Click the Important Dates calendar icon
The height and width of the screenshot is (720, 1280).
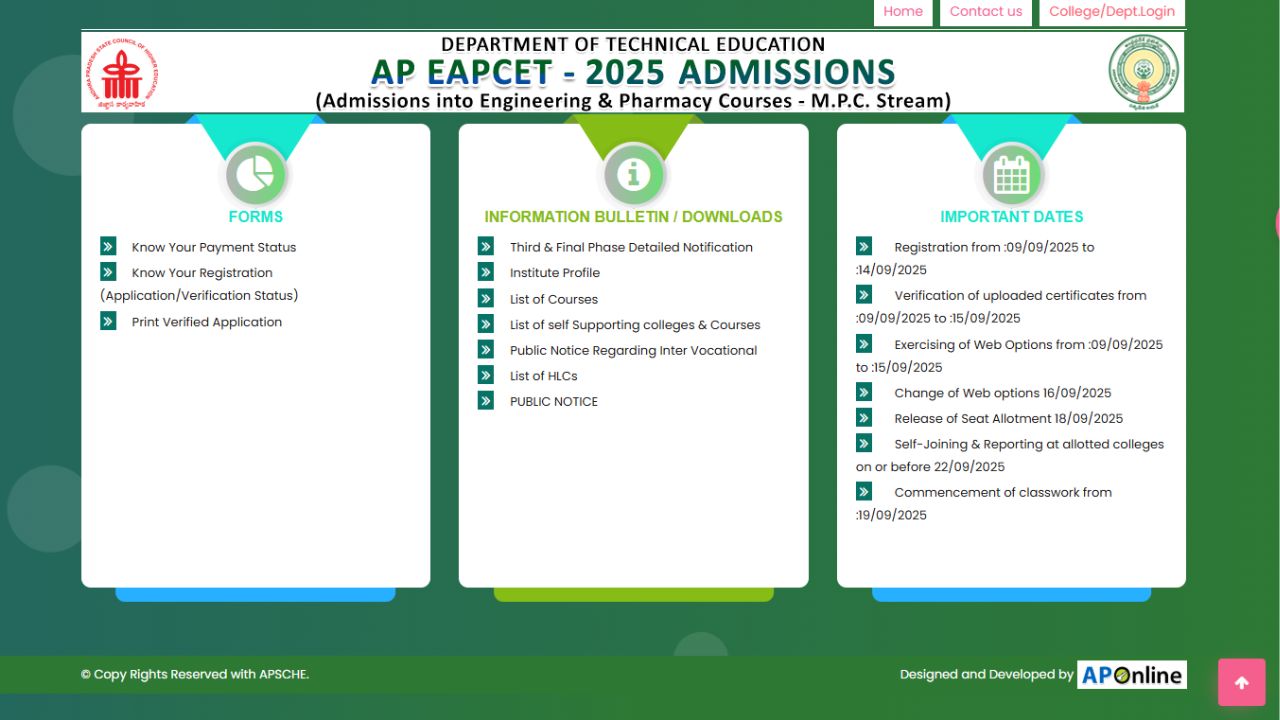[x=1011, y=174]
